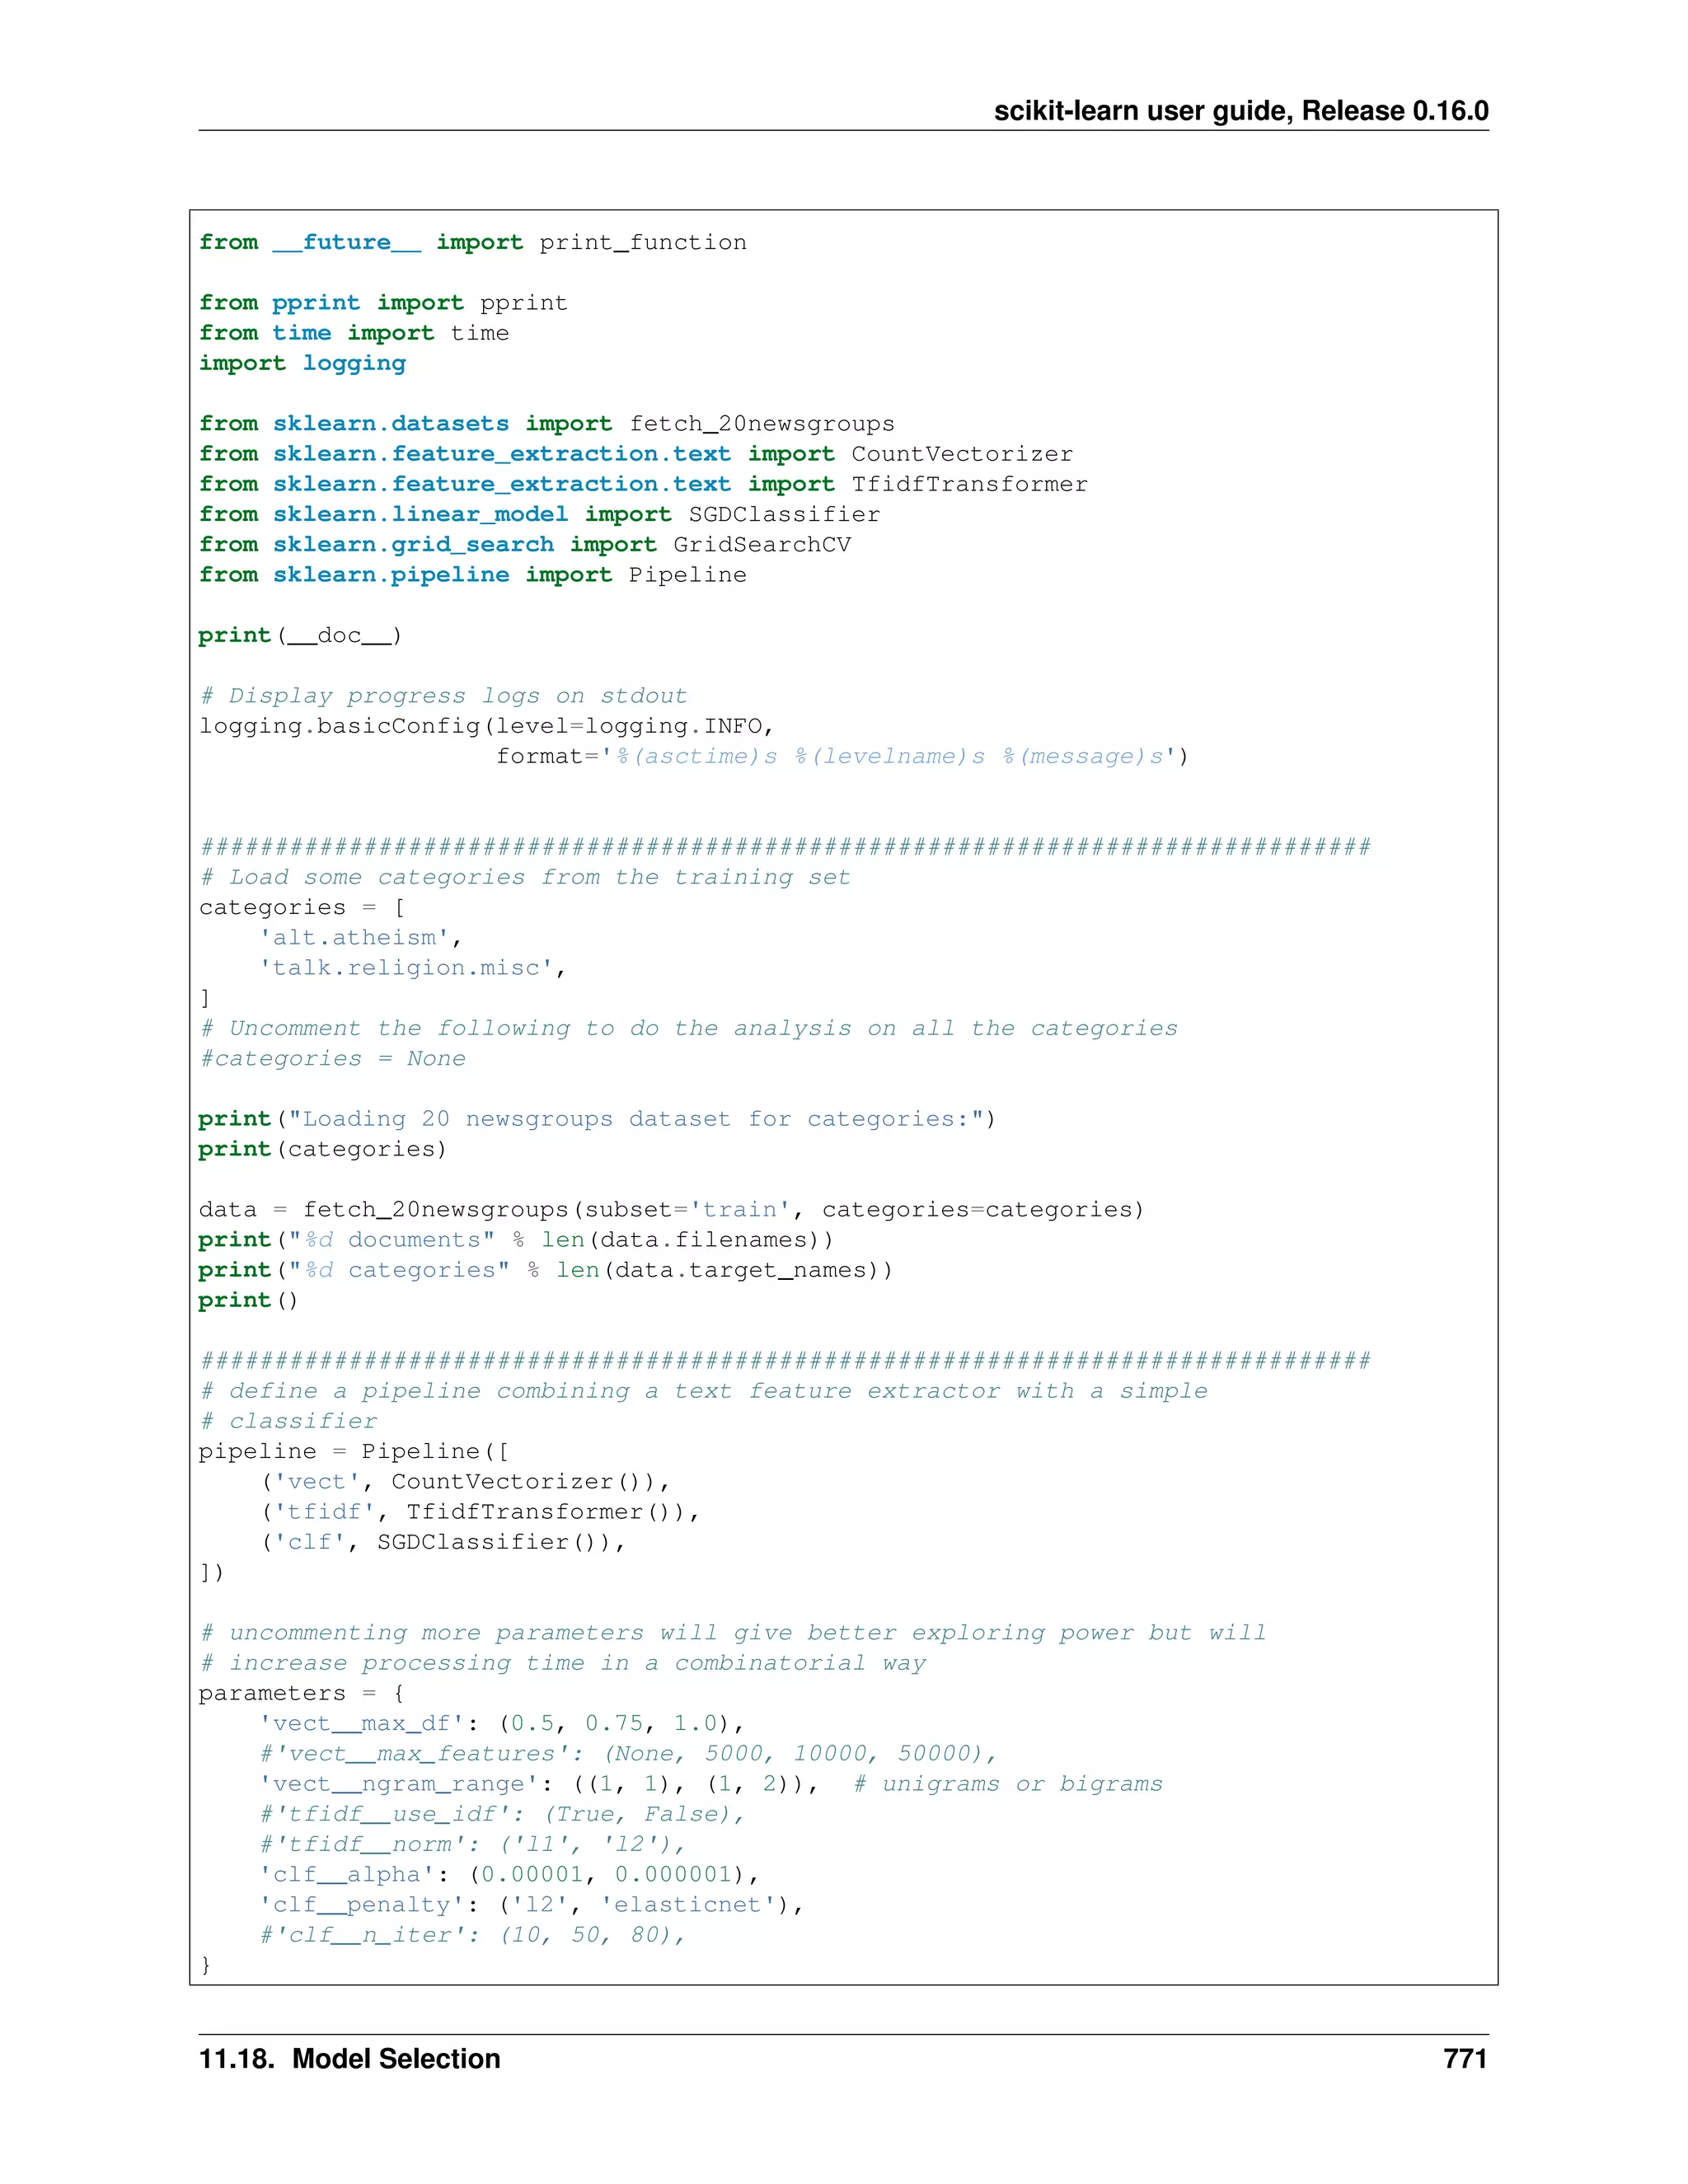Click the line 'data = fetch_20newsgroups(subset='train', ...'
The height and width of the screenshot is (2184, 1688).
click(x=671, y=1210)
